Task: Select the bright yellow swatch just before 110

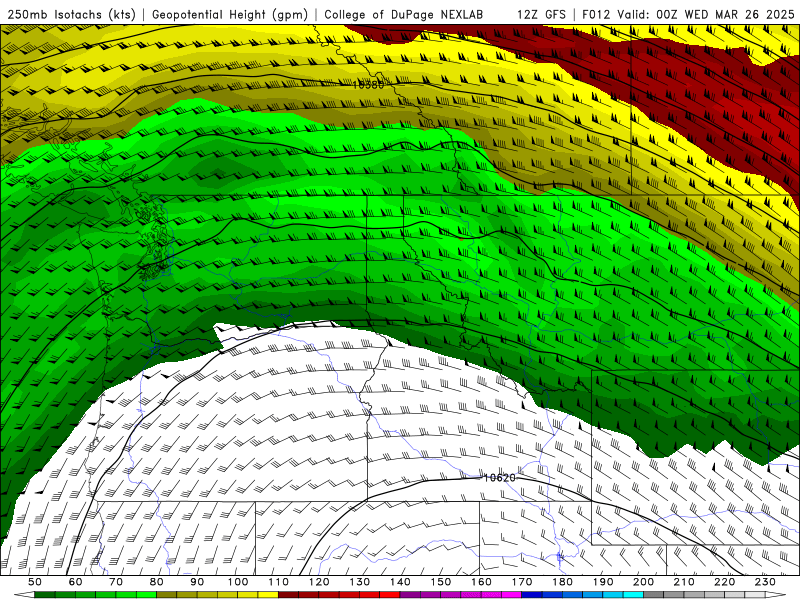Action: [268, 594]
